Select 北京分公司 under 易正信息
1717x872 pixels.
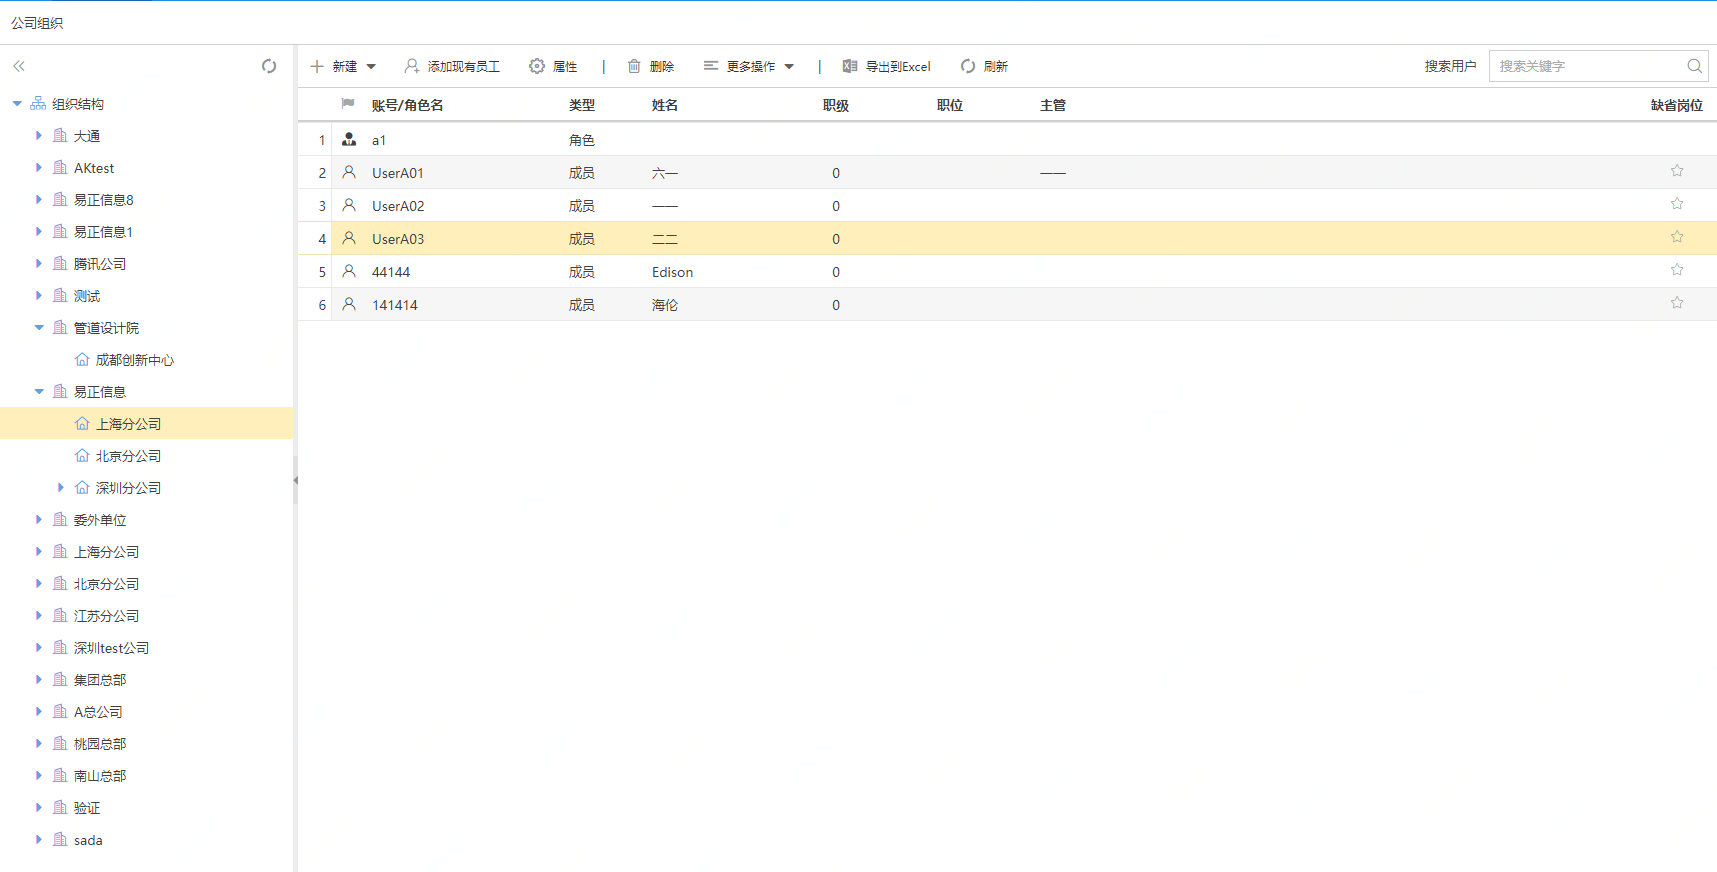point(128,456)
